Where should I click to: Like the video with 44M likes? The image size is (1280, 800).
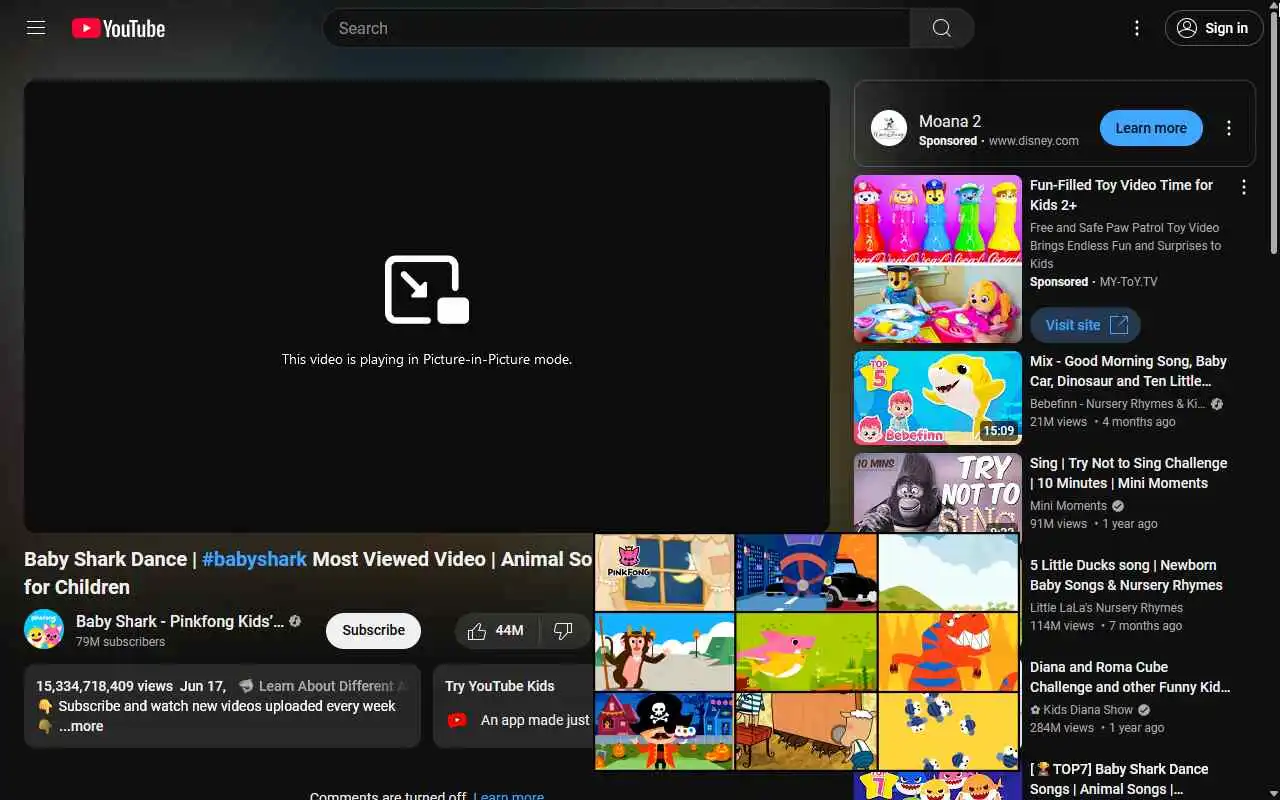coord(497,630)
